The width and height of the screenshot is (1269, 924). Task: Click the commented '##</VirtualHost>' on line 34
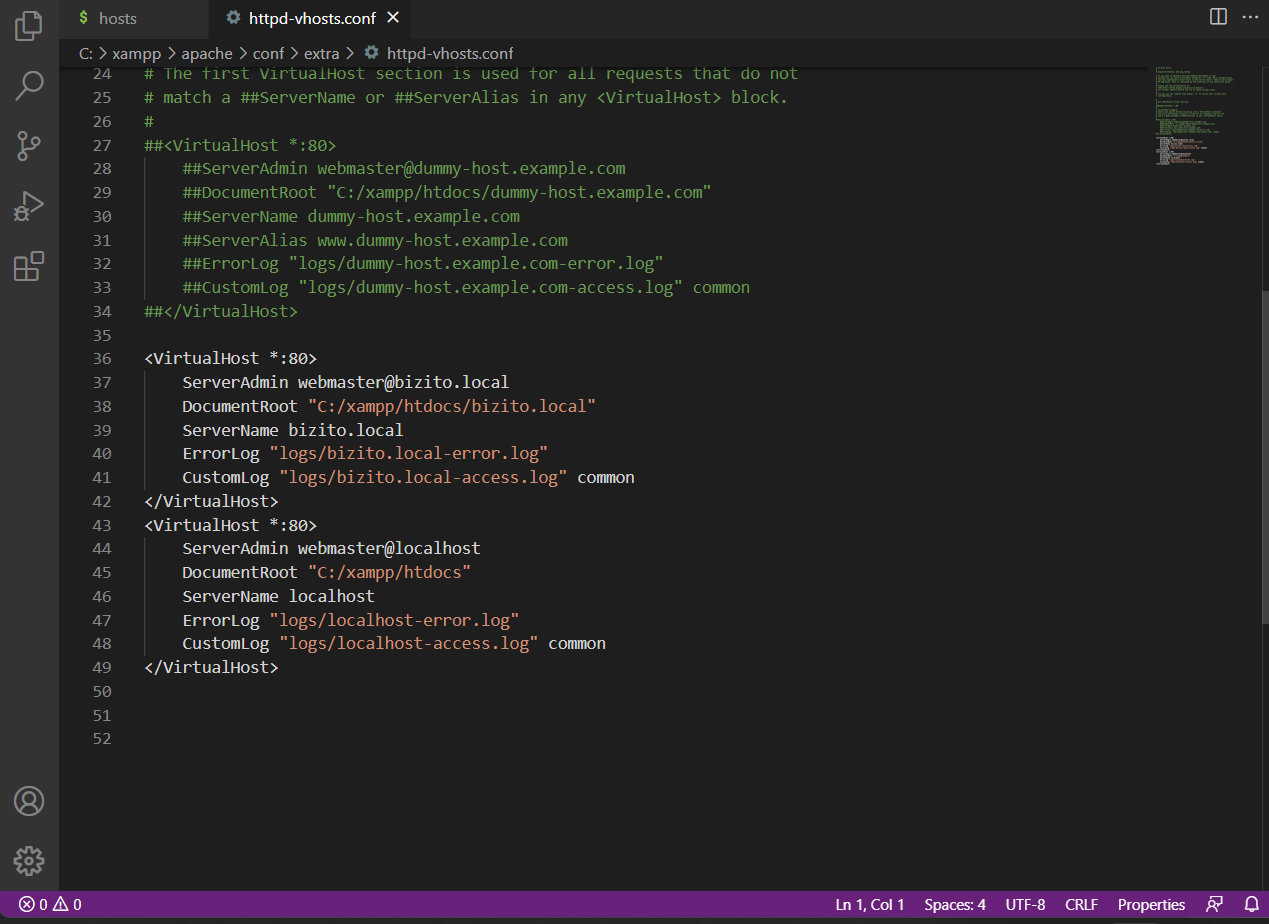tap(221, 311)
